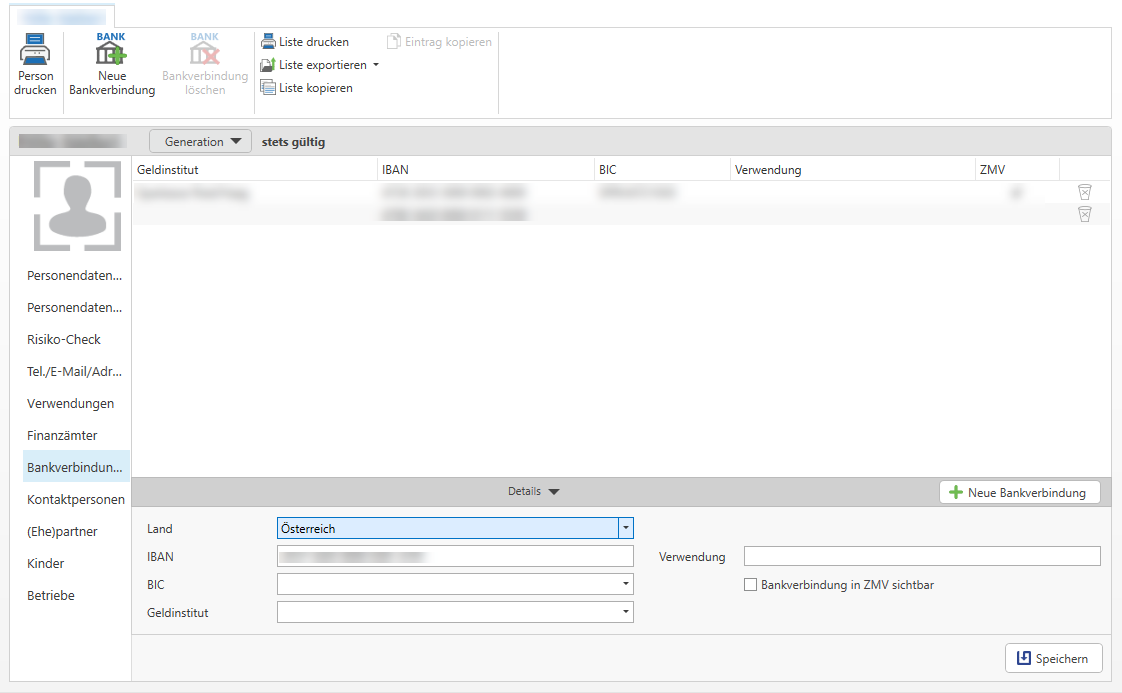Delete second bank entry via trash icon
Viewport: 1122px width, 693px height.
[1084, 214]
